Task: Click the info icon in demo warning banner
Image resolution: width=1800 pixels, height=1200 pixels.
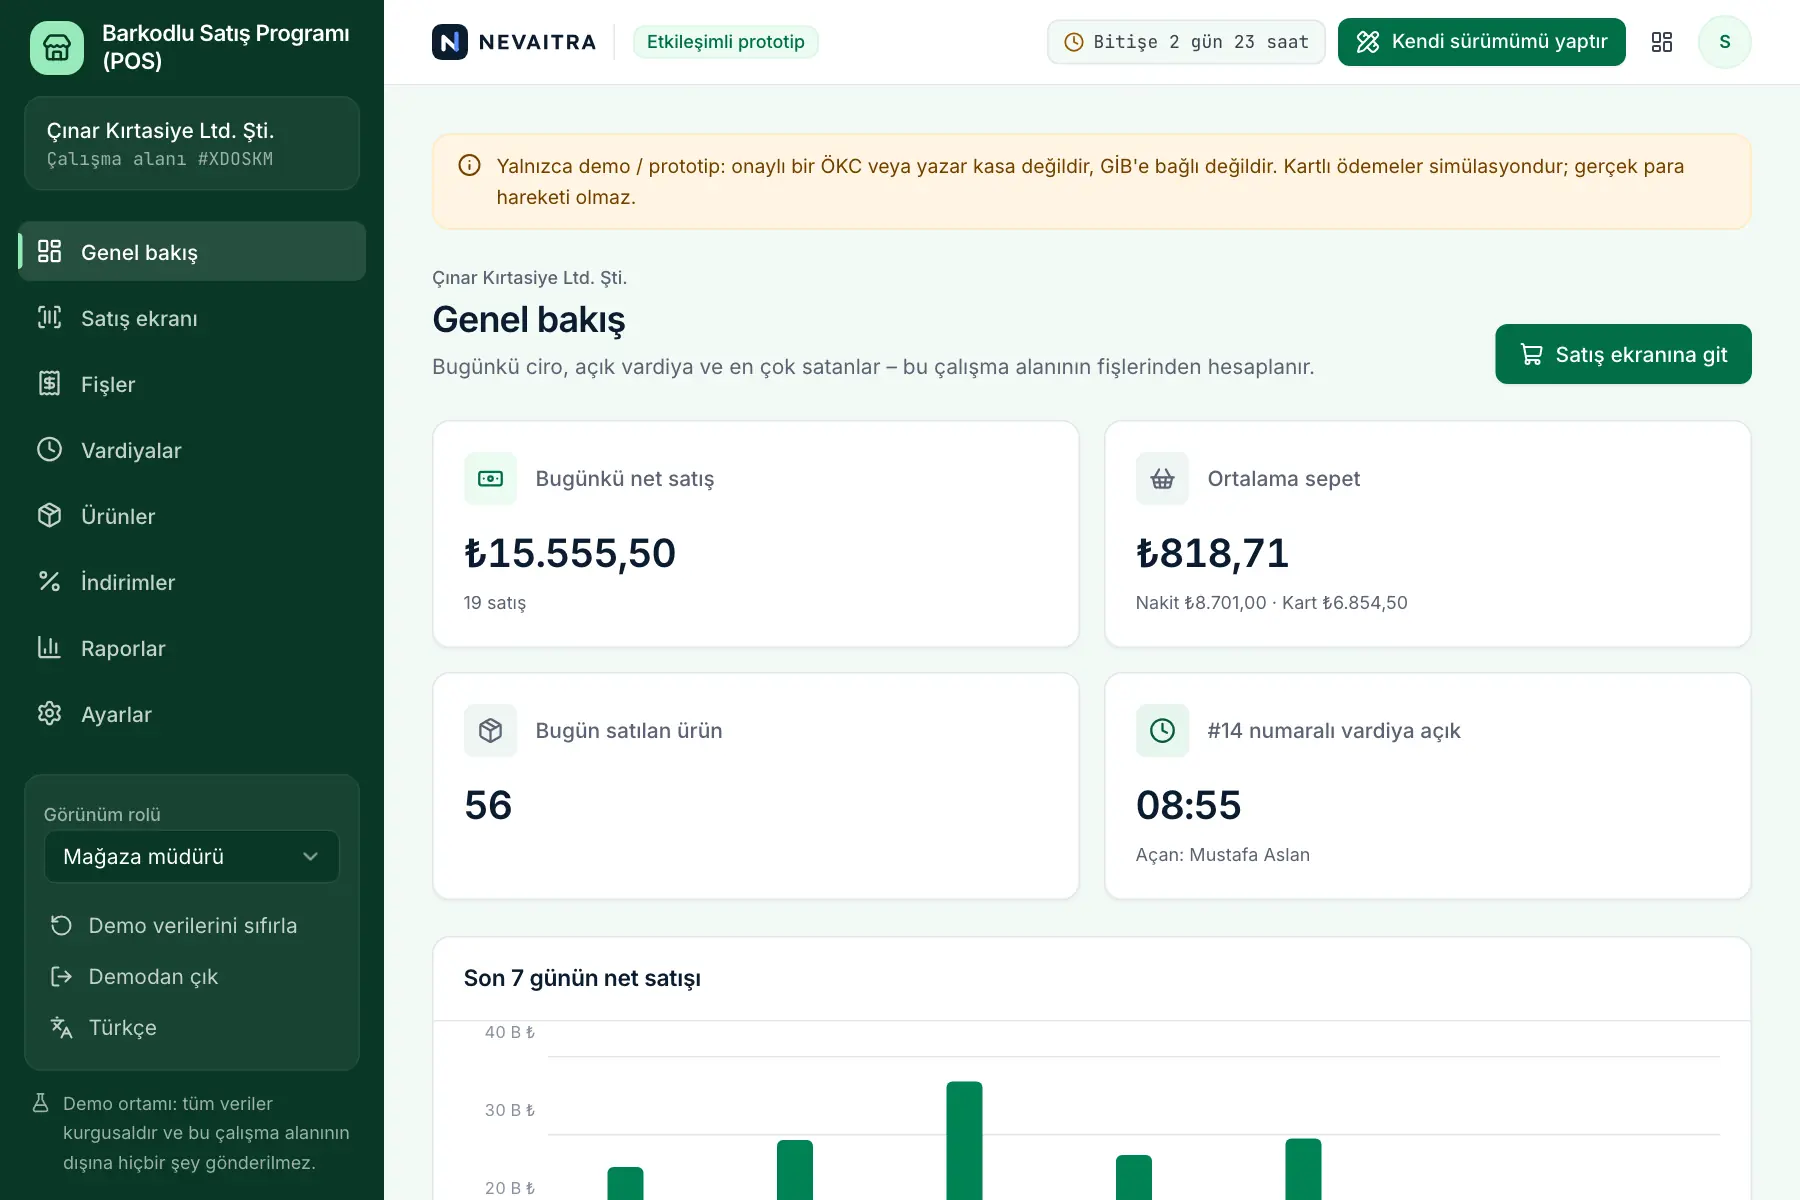Action: pyautogui.click(x=469, y=166)
